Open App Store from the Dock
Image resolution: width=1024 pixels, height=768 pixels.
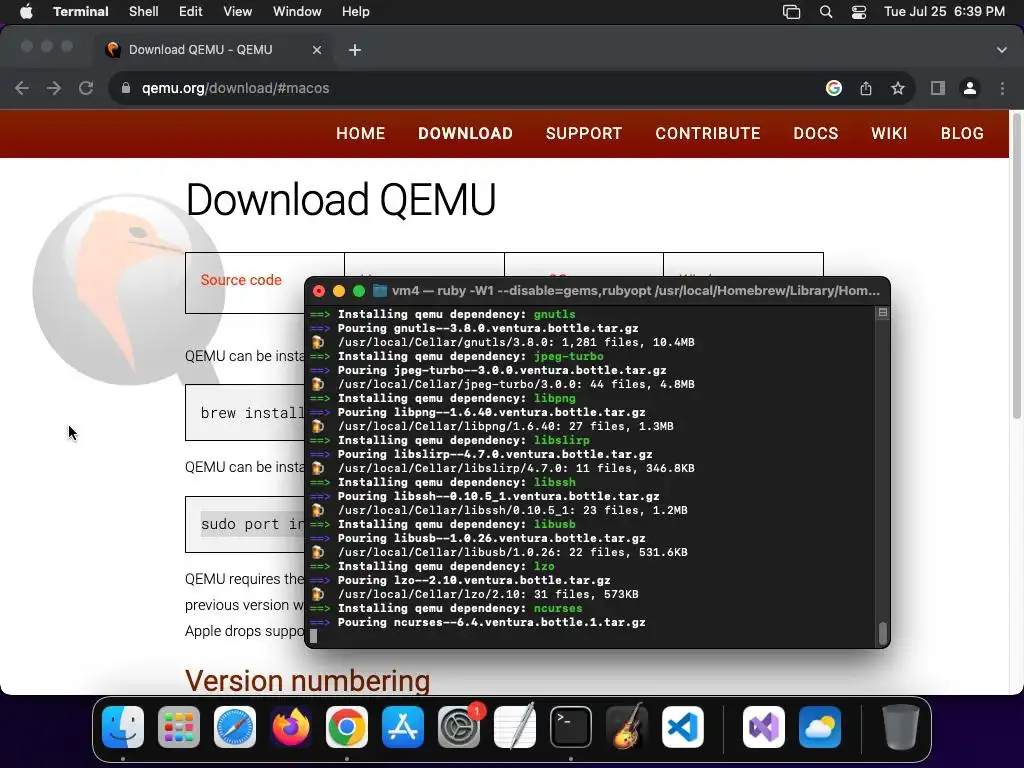pos(403,727)
